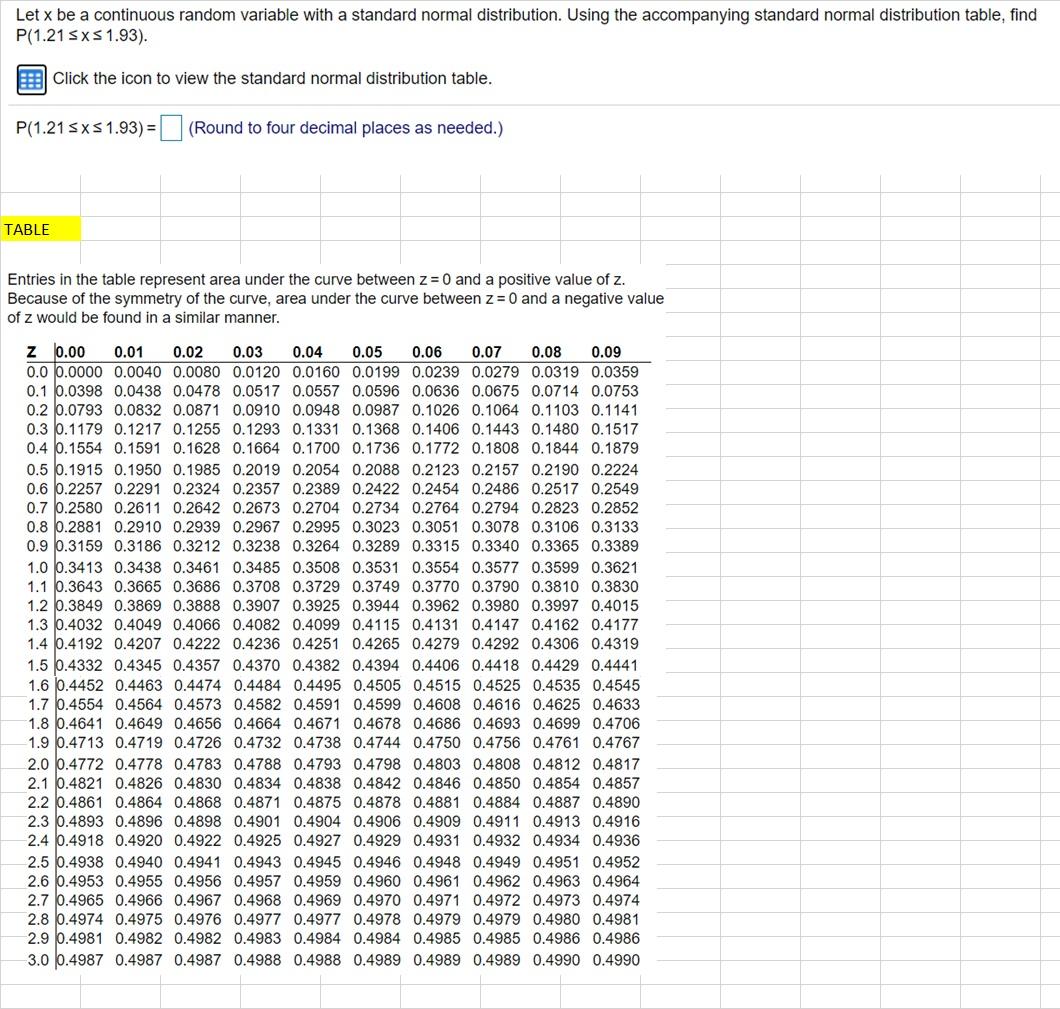Click the 'Entries in the table represent area' description
The height and width of the screenshot is (1009, 1060).
335,298
